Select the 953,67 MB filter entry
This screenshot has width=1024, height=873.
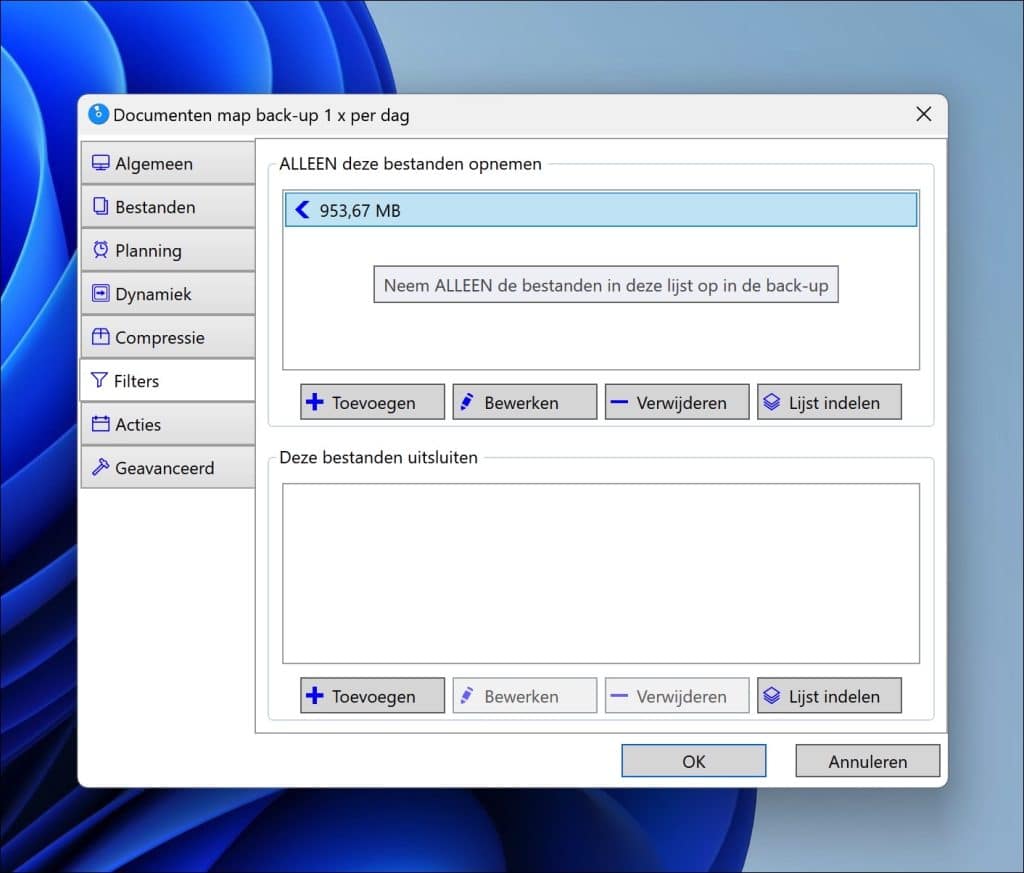(x=601, y=210)
